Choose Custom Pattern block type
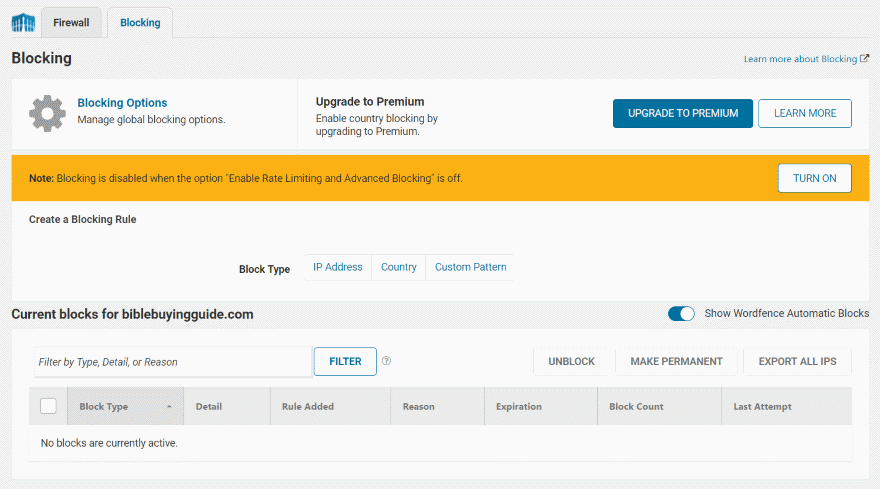 tap(470, 267)
